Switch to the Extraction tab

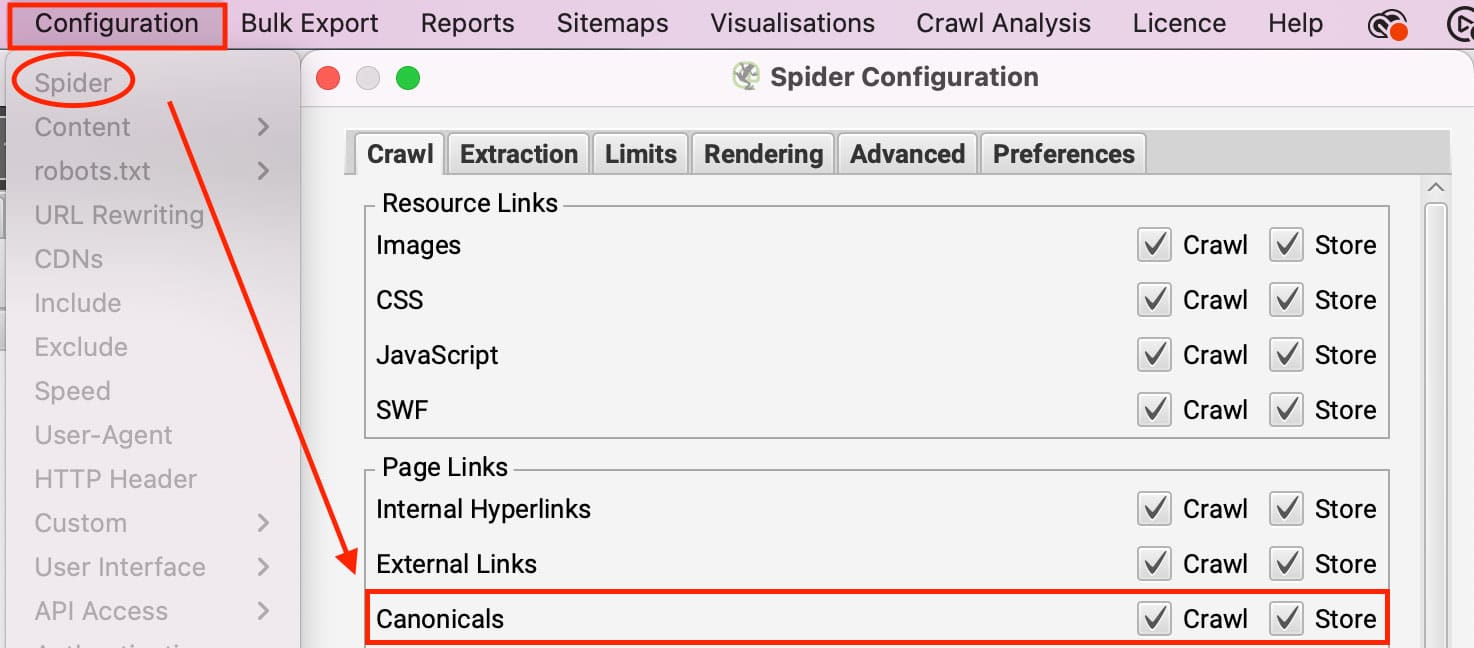[x=519, y=154]
